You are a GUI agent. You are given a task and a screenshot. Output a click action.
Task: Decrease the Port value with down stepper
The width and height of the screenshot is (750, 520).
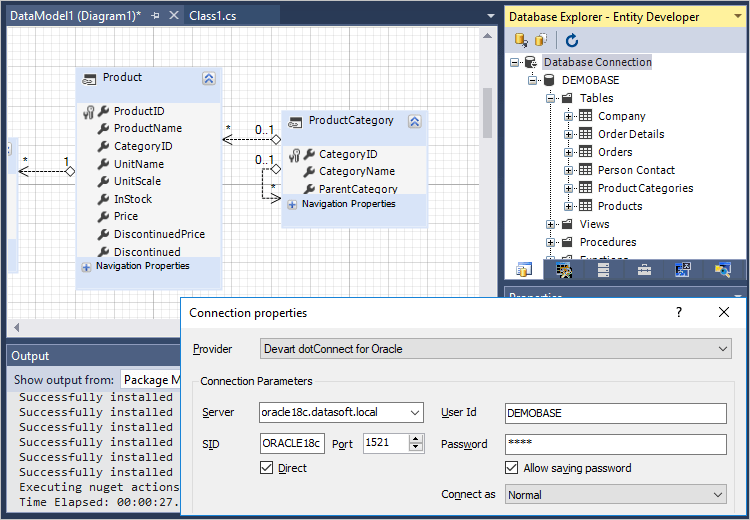(x=416, y=448)
